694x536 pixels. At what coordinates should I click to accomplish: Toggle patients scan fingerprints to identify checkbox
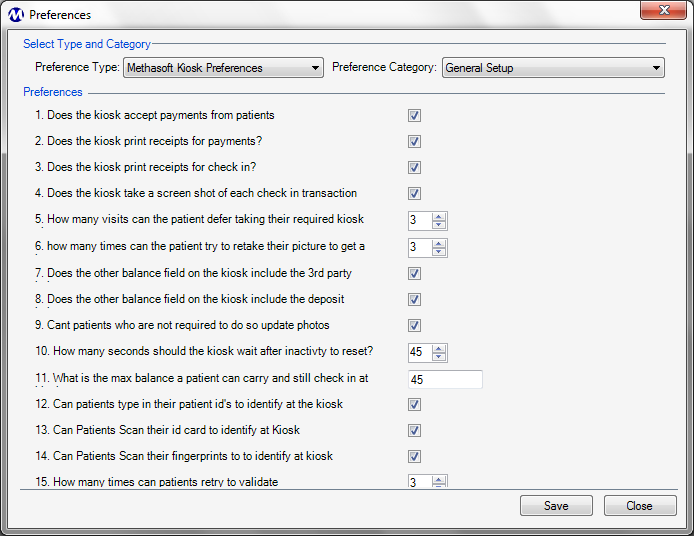[414, 456]
